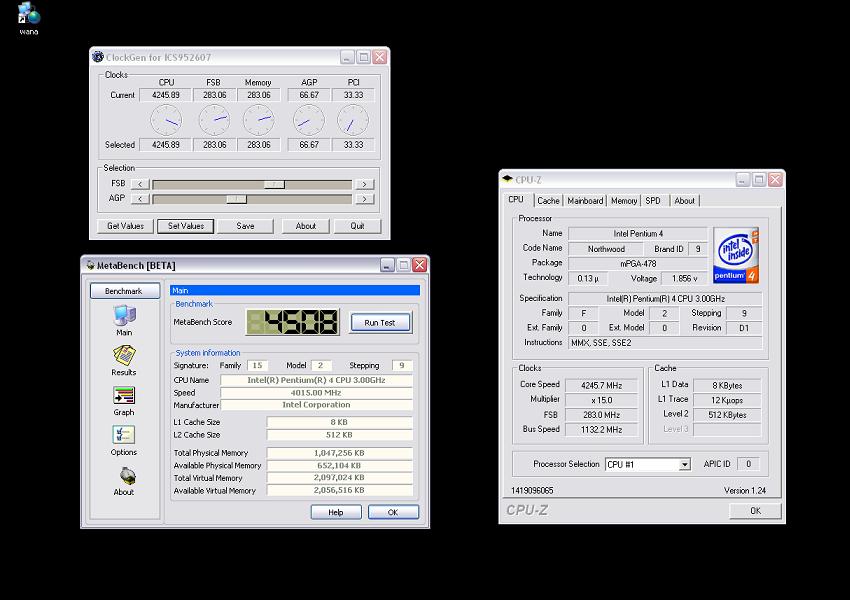Screen dimensions: 850x600
Task: Increase AGP with the right arrow
Action: (x=364, y=199)
